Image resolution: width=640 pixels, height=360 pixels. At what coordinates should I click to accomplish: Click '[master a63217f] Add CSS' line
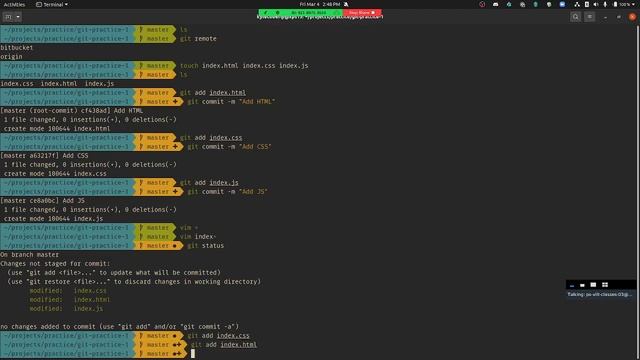point(44,156)
